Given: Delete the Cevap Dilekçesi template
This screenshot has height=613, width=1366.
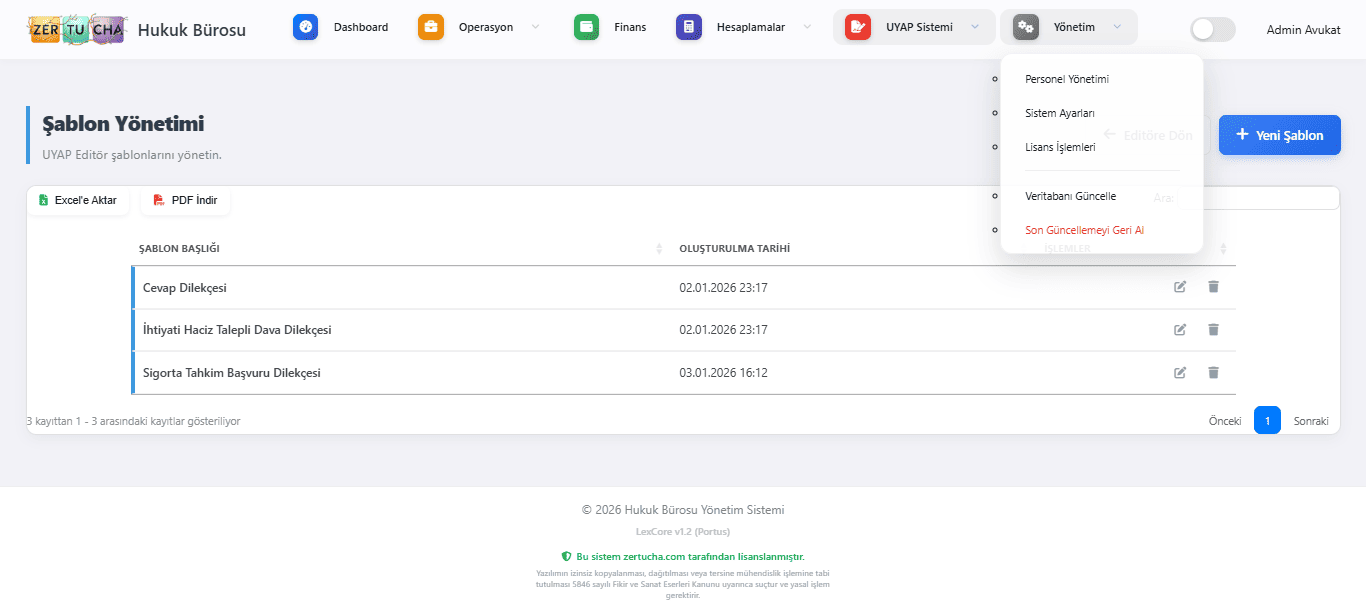Looking at the screenshot, I should pyautogui.click(x=1213, y=287).
